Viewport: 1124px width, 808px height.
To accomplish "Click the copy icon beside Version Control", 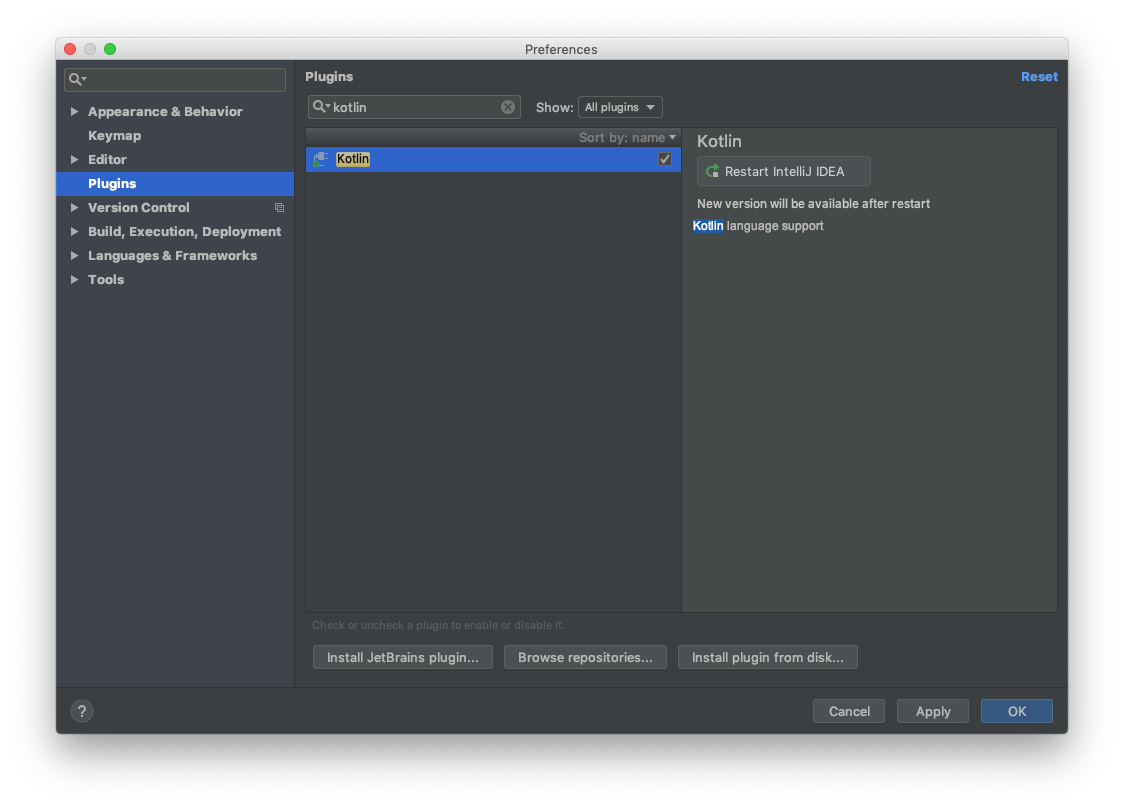I will tap(280, 208).
